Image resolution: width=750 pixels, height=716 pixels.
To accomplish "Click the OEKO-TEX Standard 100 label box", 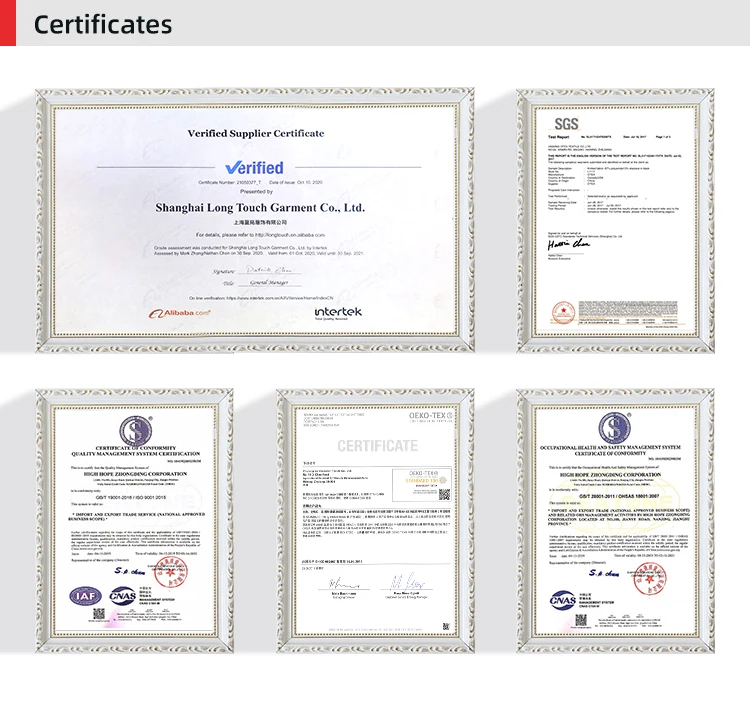I will pyautogui.click(x=422, y=485).
